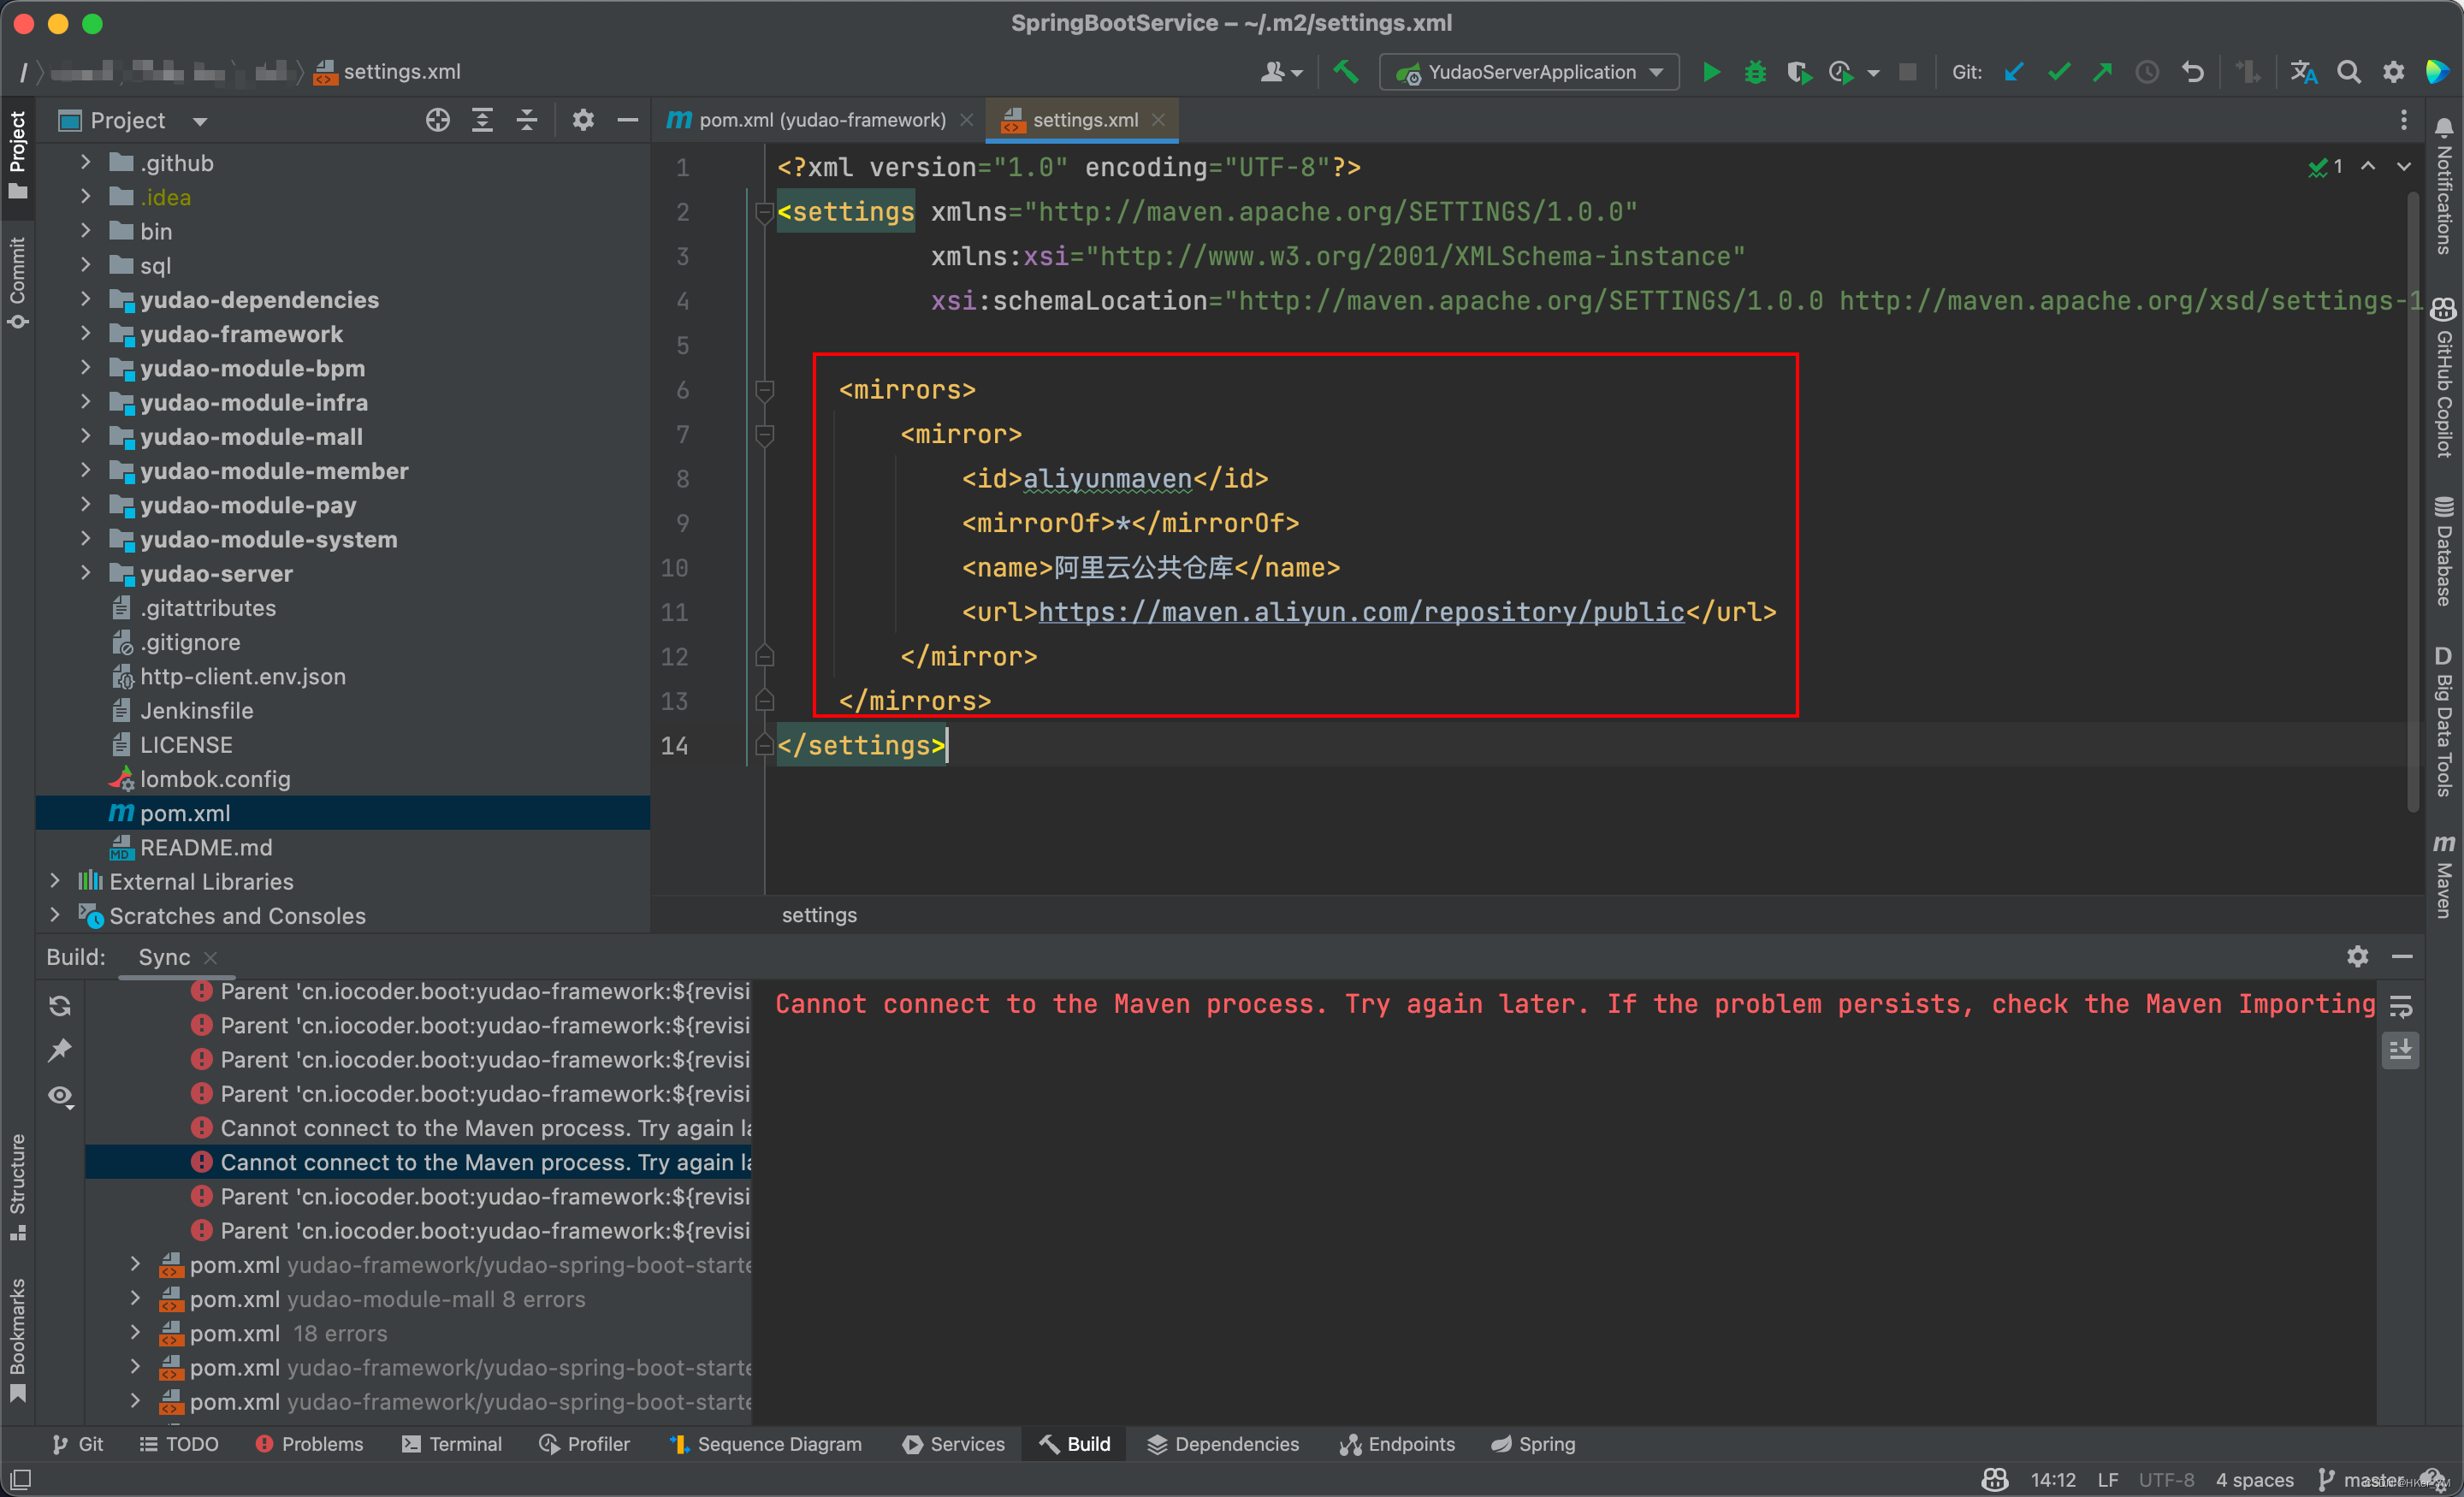Image resolution: width=2464 pixels, height=1497 pixels.
Task: Show Git history clock icon
Action: pyautogui.click(x=2147, y=72)
